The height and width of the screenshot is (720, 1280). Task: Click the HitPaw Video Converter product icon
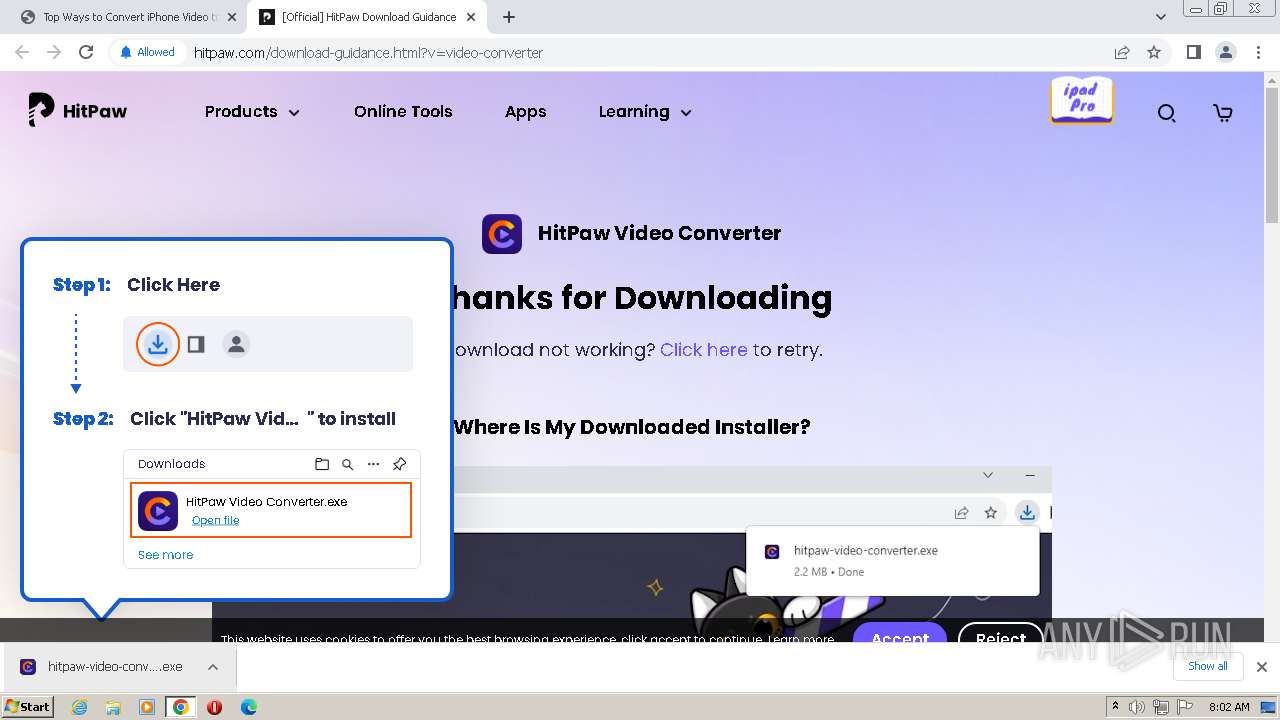(x=502, y=234)
